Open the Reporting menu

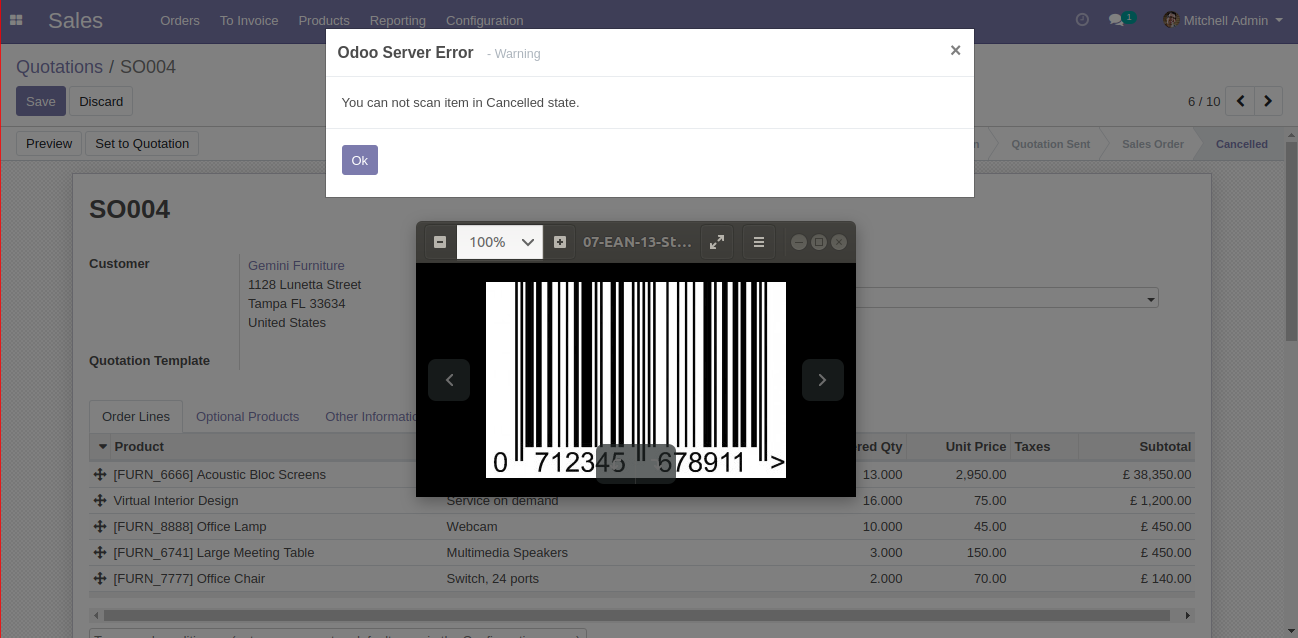coord(398,20)
